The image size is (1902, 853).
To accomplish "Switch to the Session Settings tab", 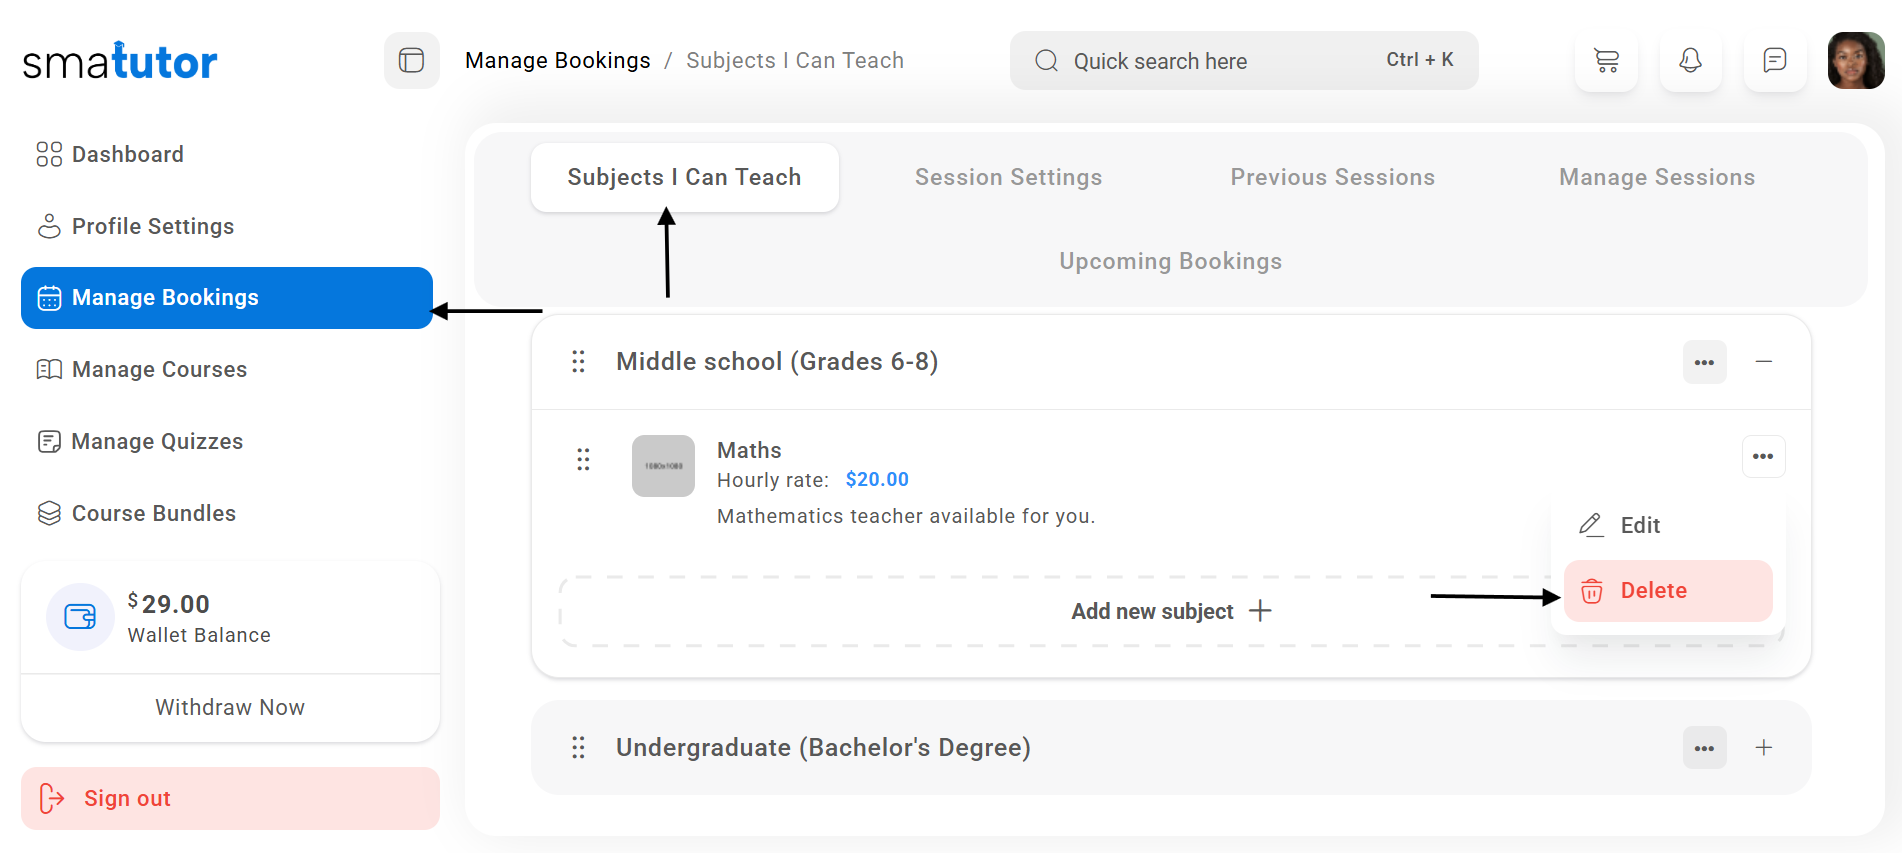I will (1008, 178).
